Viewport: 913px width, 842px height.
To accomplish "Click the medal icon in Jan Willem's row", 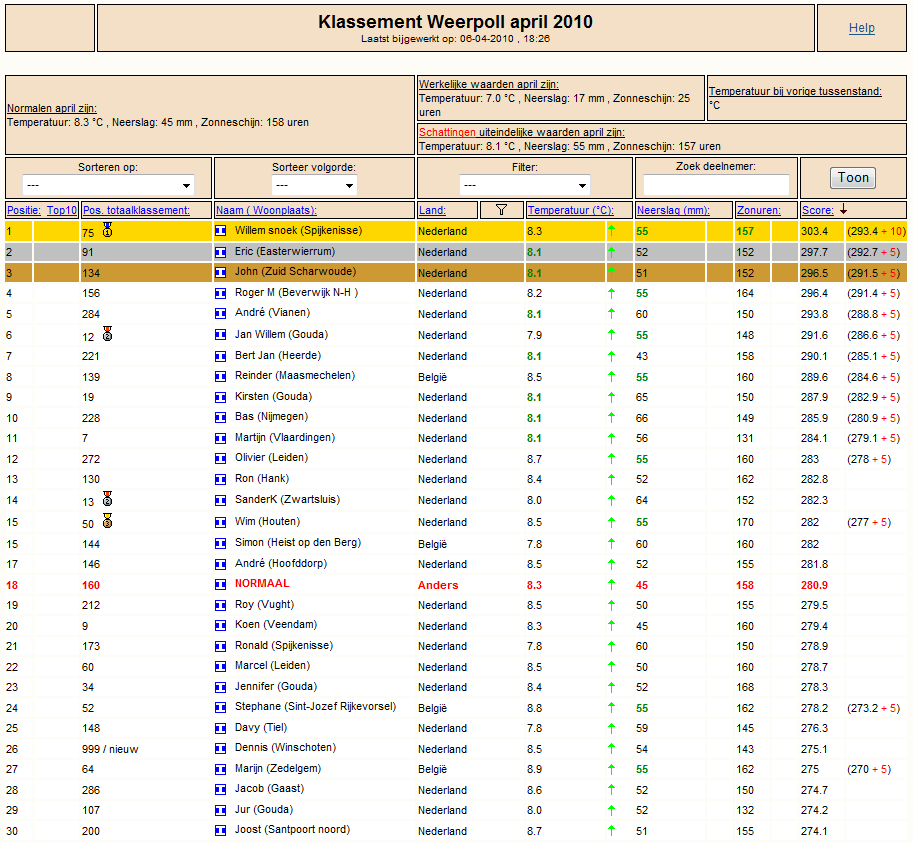I will (108, 334).
